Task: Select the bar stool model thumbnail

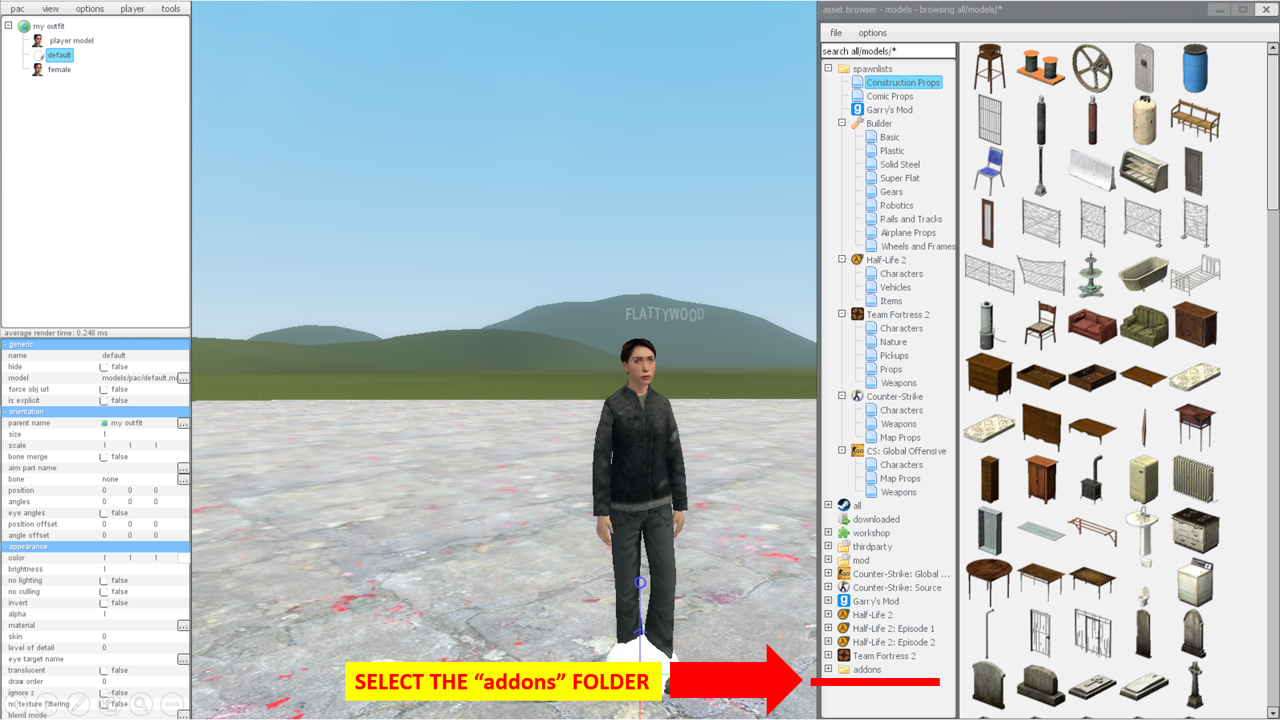Action: point(990,66)
